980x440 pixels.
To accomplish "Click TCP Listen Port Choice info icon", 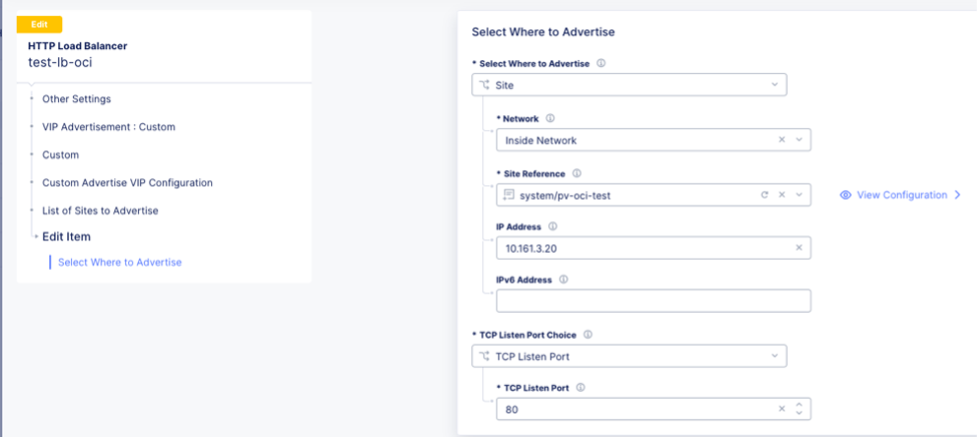I will click(587, 334).
